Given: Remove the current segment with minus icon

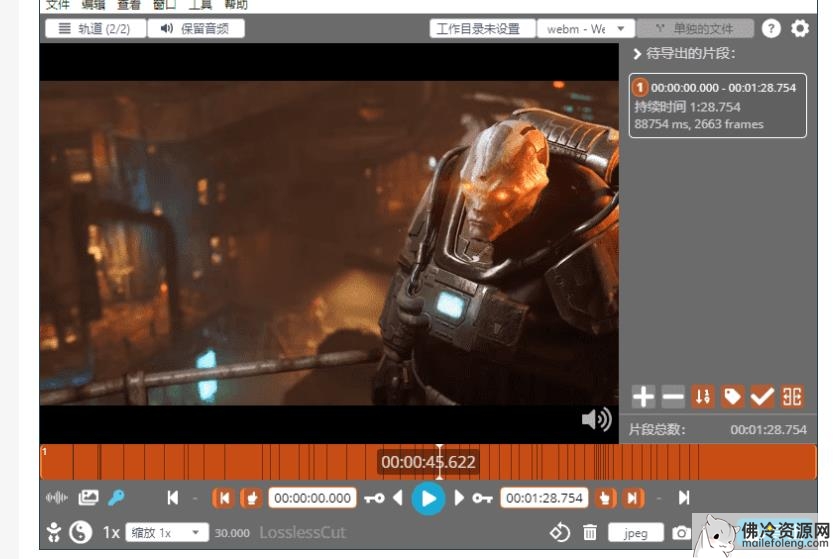Looking at the screenshot, I should [673, 397].
